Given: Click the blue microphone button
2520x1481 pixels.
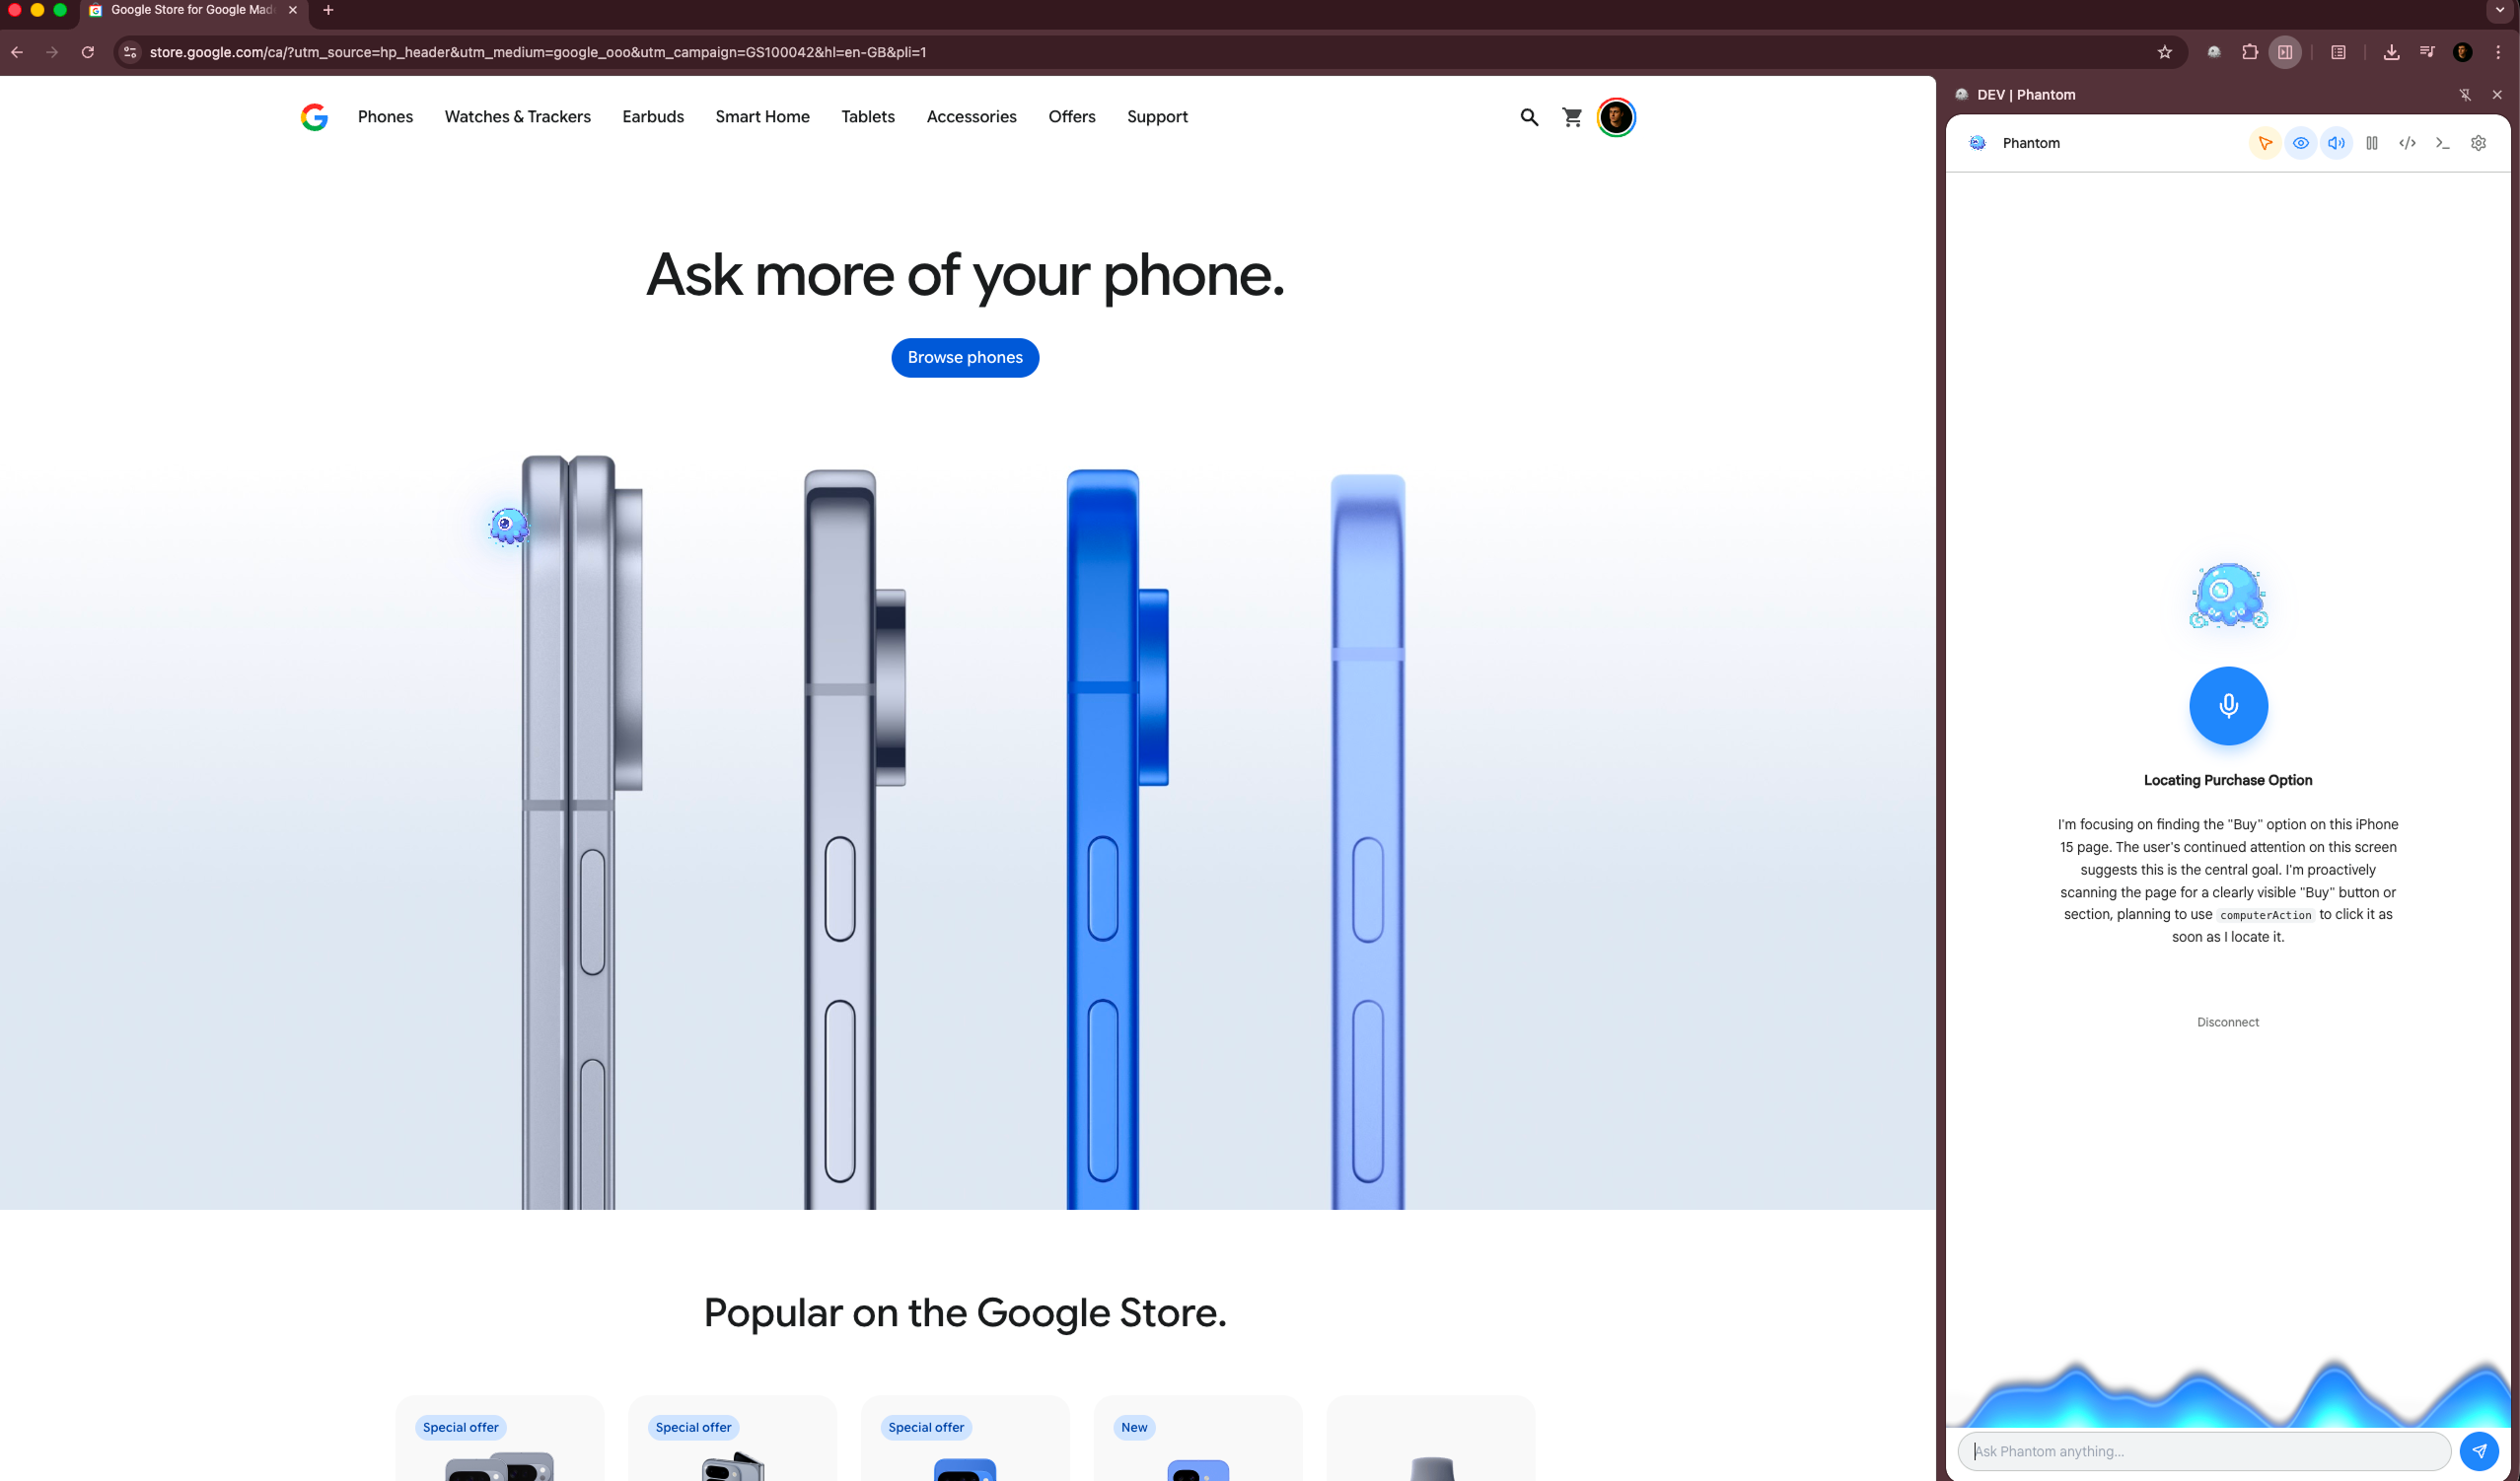Looking at the screenshot, I should tap(2227, 706).
